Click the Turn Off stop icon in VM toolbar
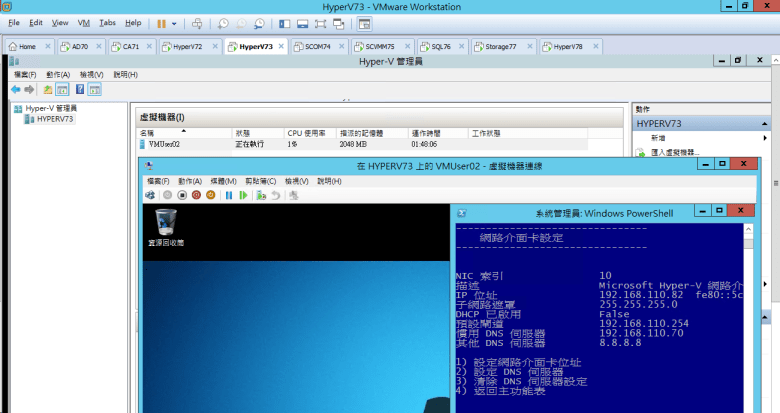 coord(182,195)
